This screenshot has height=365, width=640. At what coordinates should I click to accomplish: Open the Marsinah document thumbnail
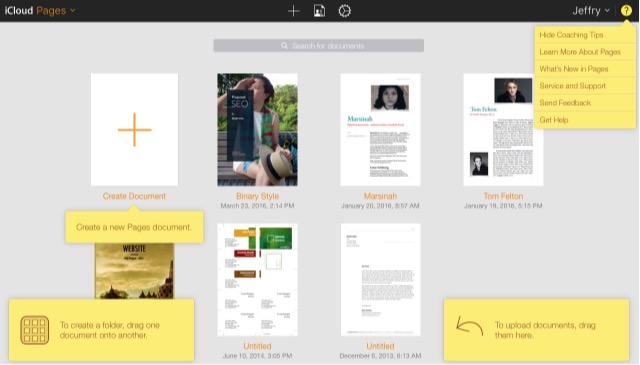[380, 130]
